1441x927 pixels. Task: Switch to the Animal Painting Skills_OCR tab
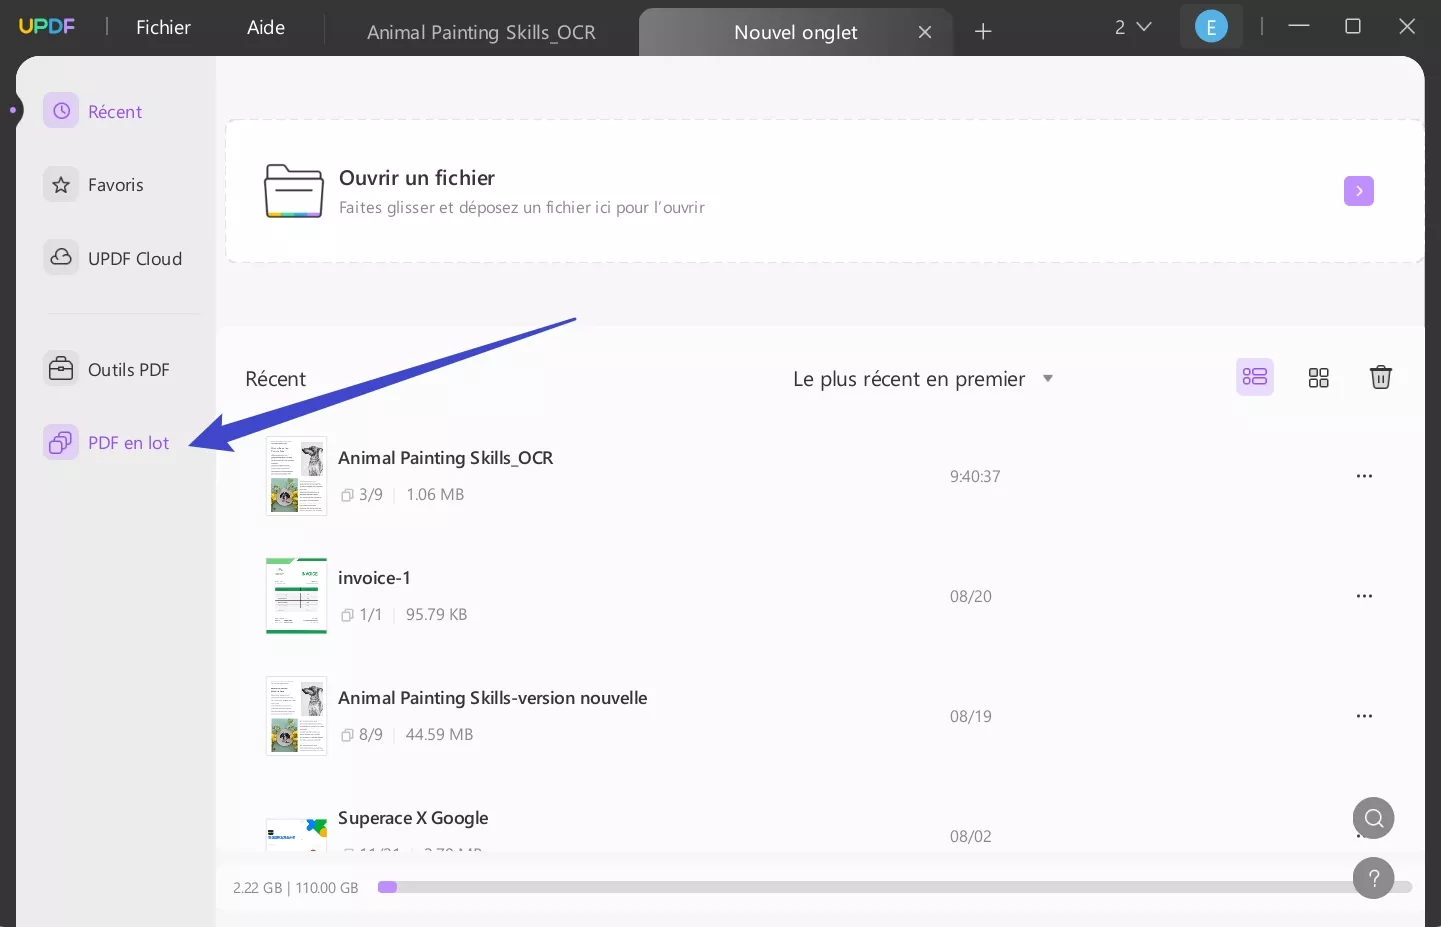481,32
